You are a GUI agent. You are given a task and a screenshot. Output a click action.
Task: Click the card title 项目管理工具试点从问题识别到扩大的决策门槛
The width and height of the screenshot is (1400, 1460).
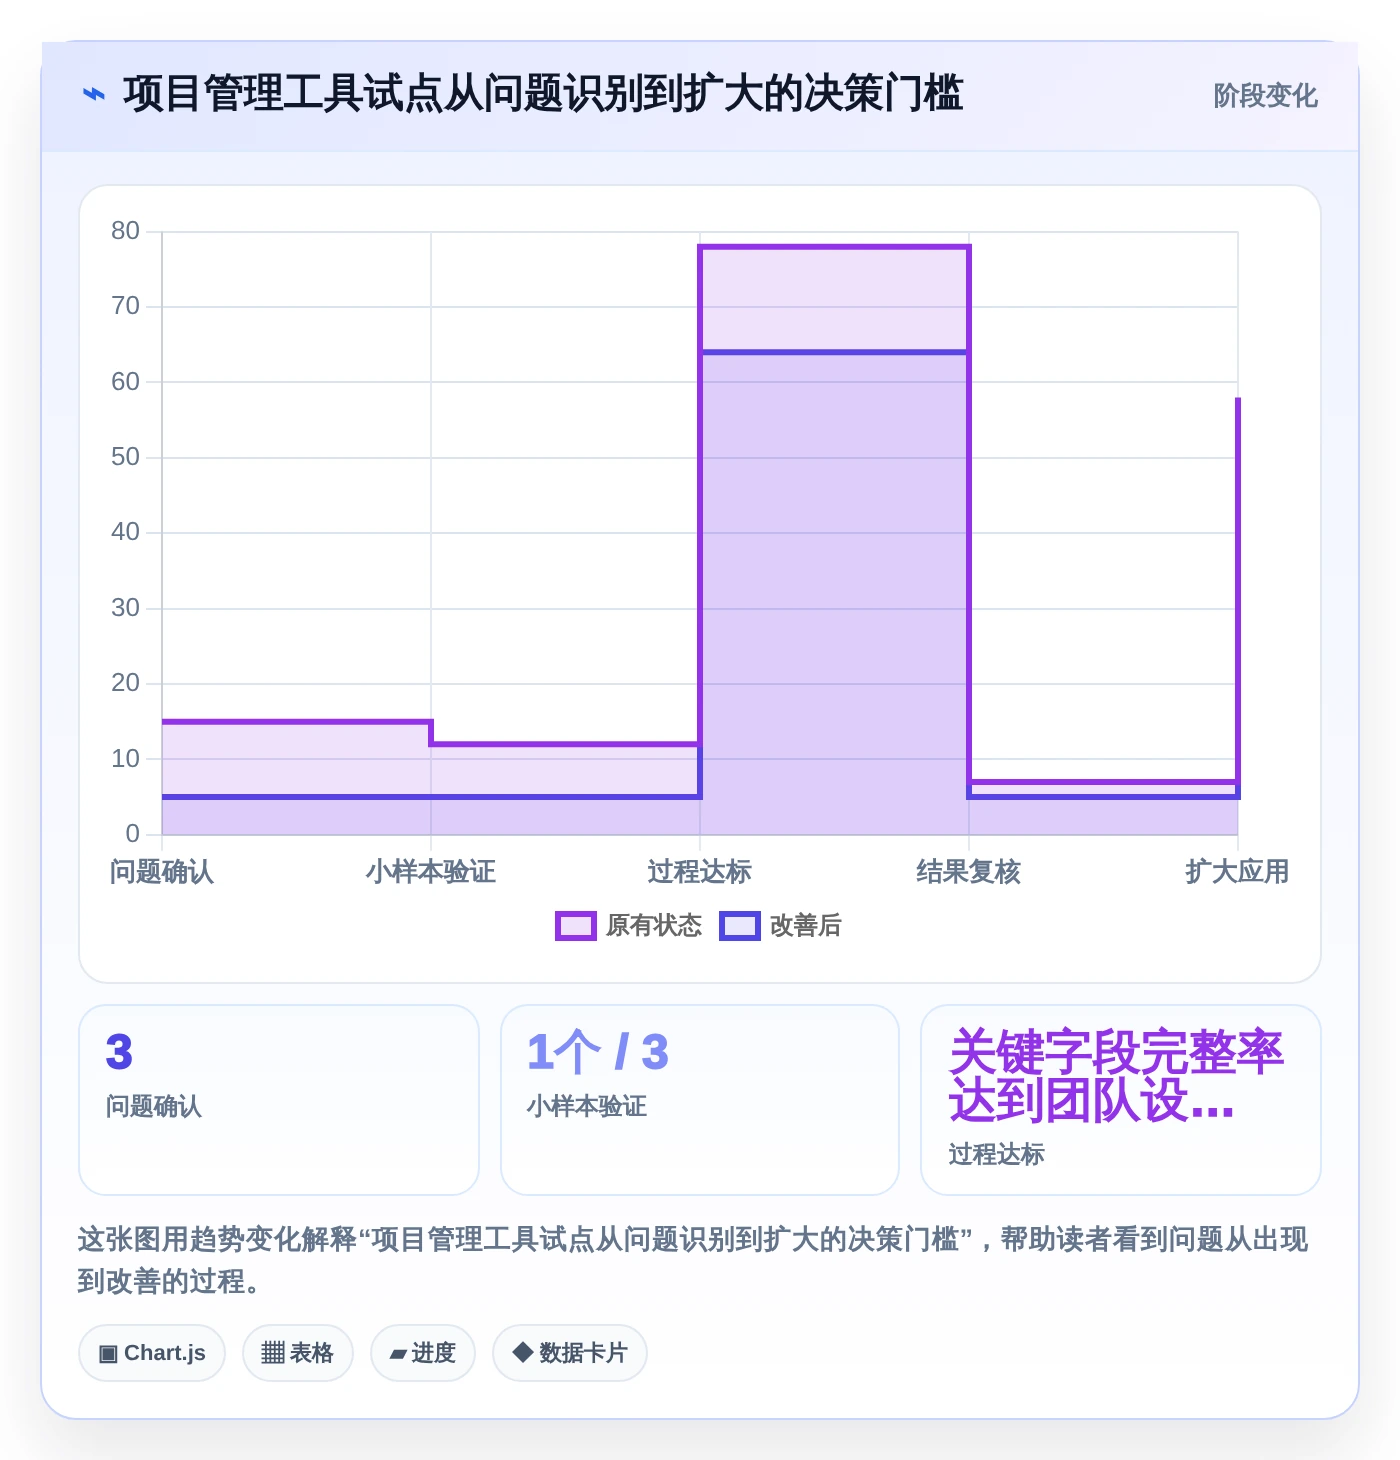[x=543, y=95]
